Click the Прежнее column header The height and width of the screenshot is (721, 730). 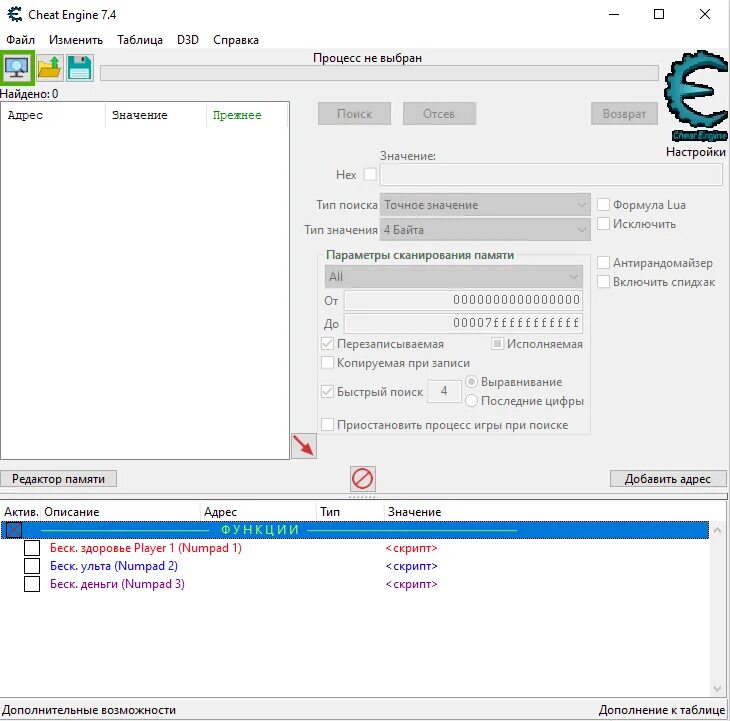click(x=247, y=115)
